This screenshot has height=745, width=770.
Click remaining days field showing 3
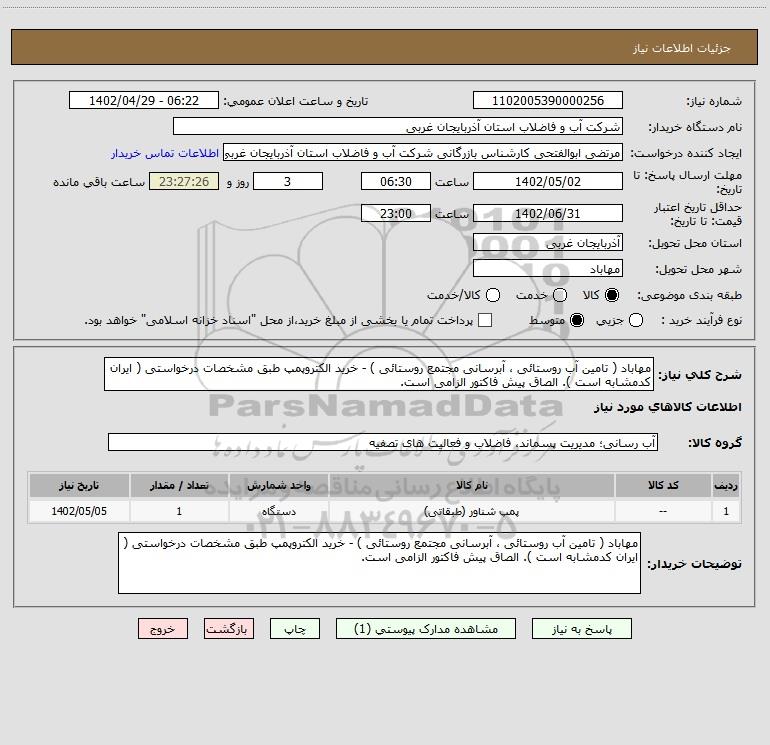pyautogui.click(x=288, y=181)
